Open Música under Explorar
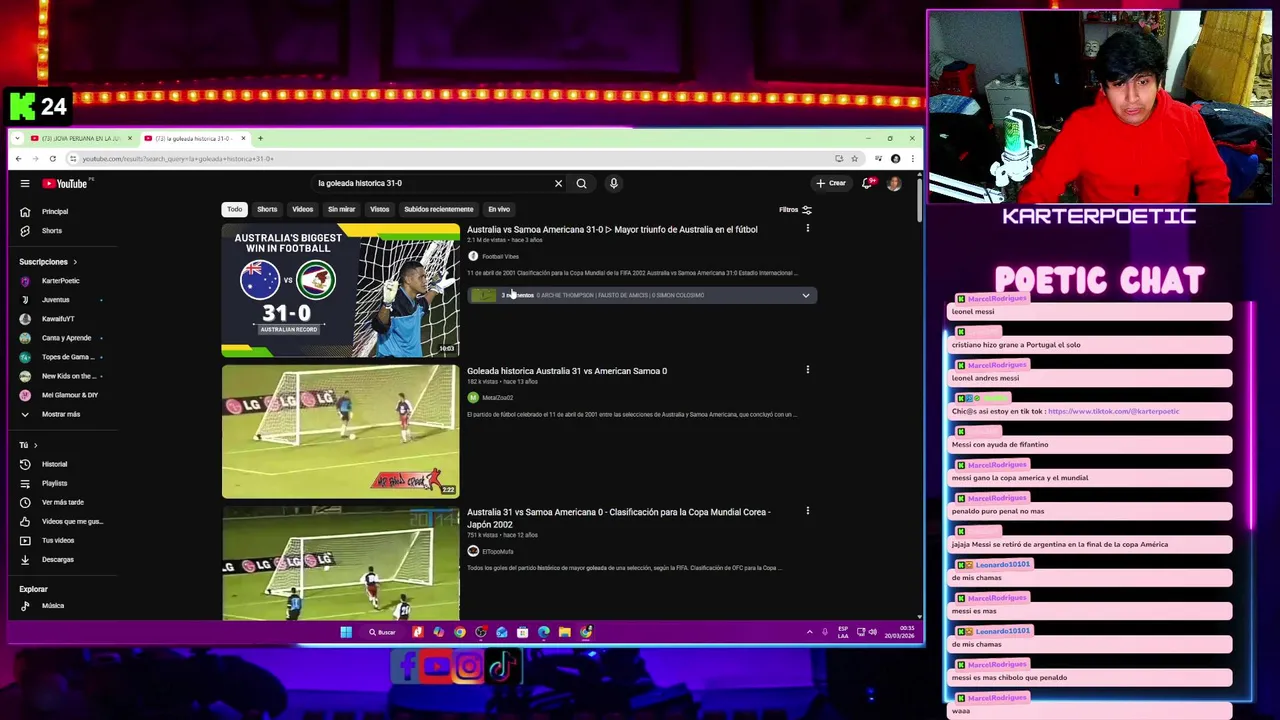The width and height of the screenshot is (1280, 720). click(x=52, y=605)
